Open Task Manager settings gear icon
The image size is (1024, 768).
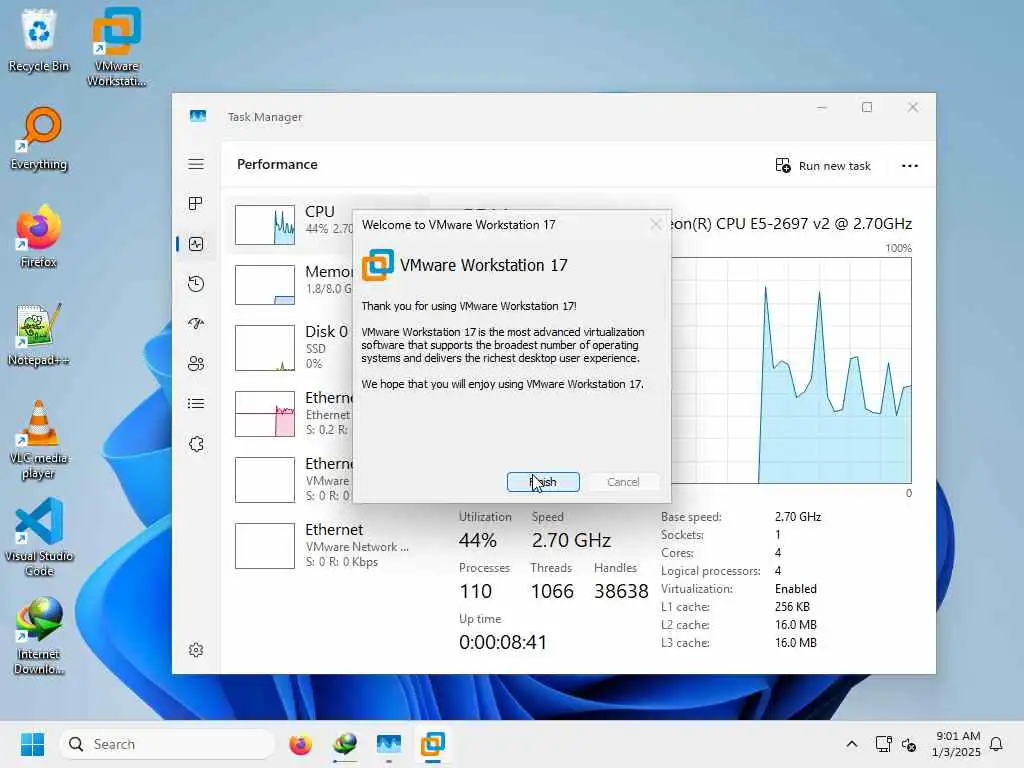point(196,650)
